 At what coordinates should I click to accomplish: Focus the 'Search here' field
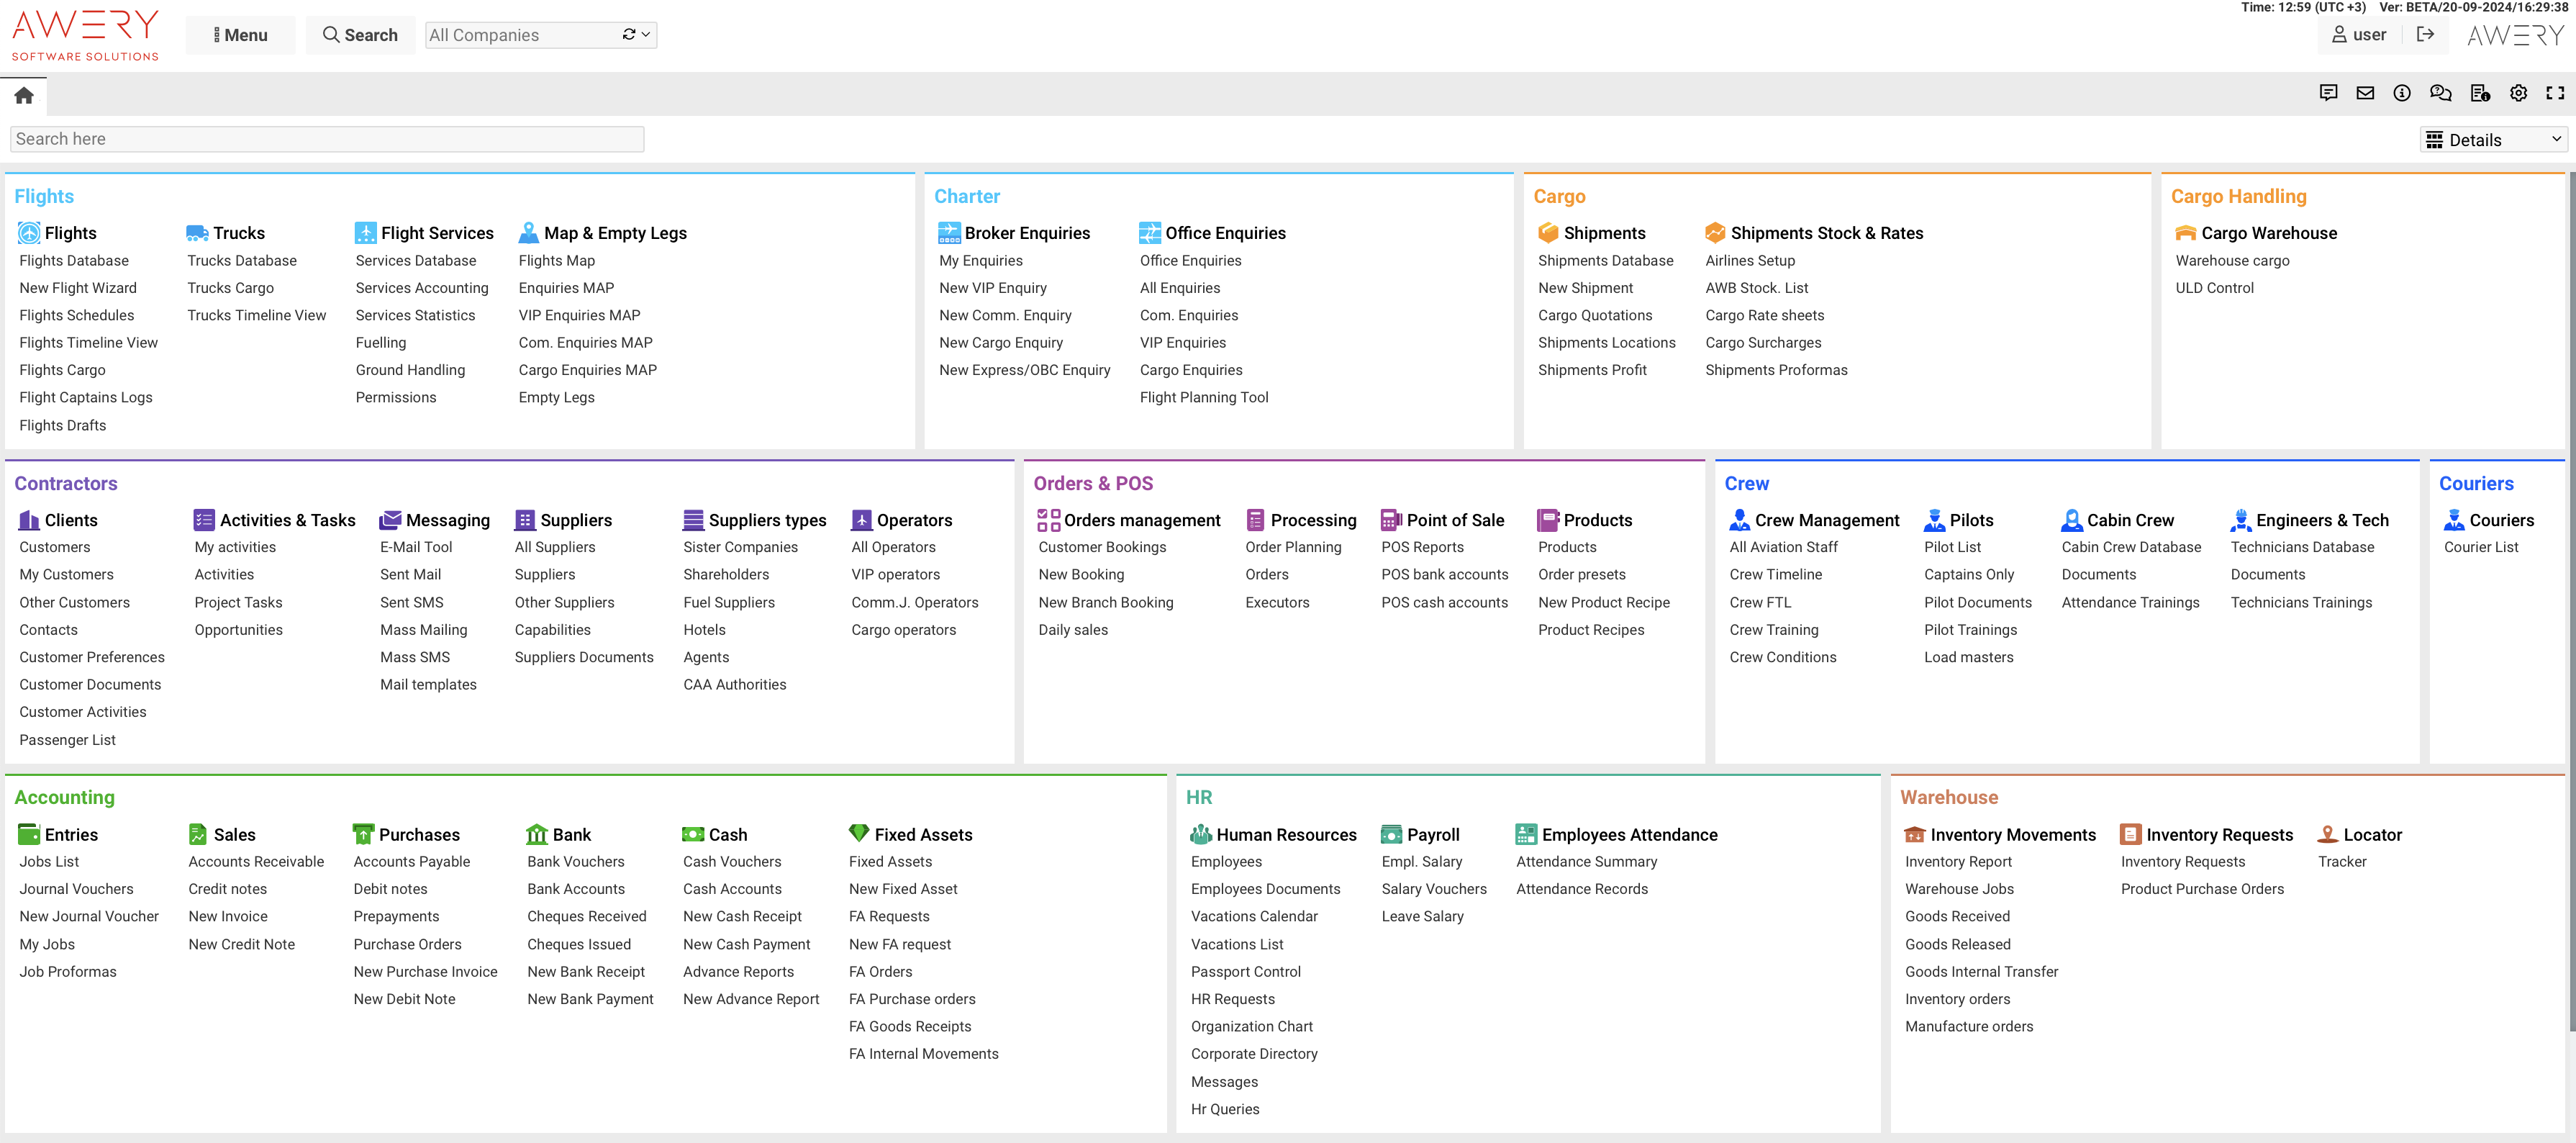326,139
